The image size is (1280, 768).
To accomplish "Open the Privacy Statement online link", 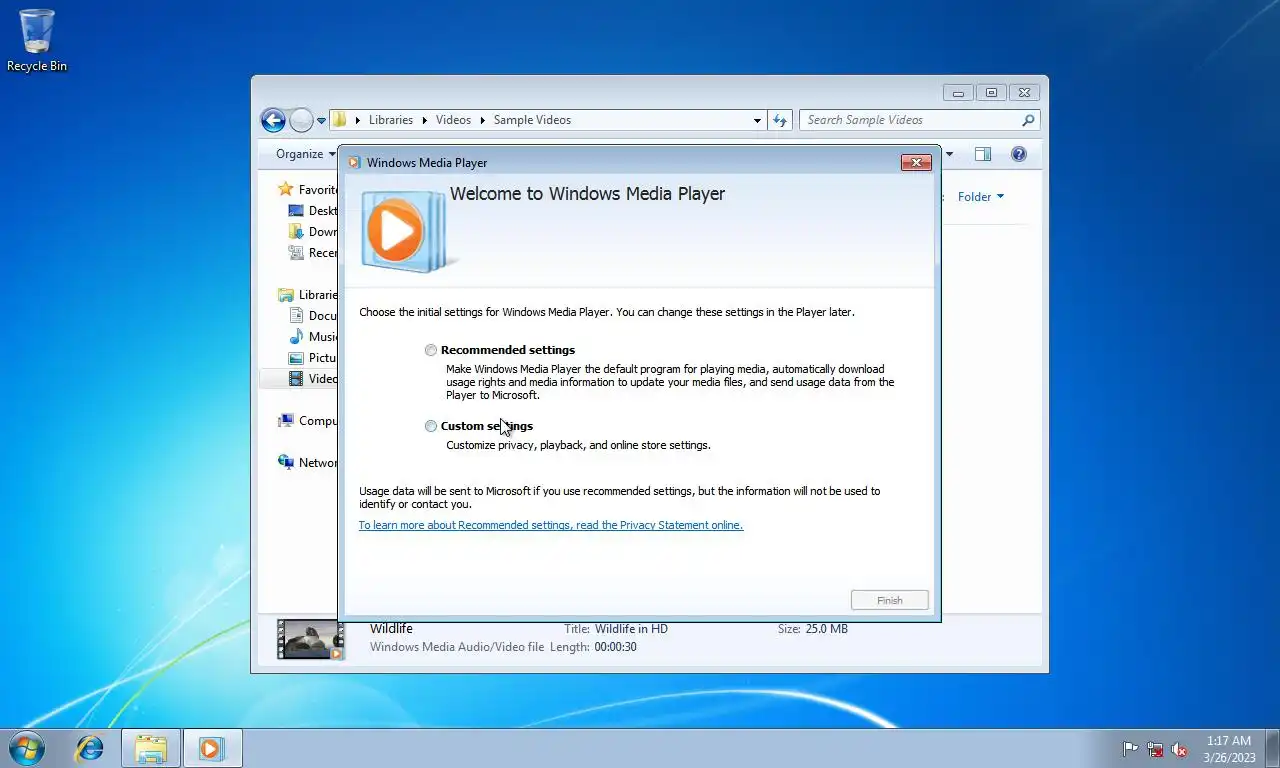I will coord(551,525).
